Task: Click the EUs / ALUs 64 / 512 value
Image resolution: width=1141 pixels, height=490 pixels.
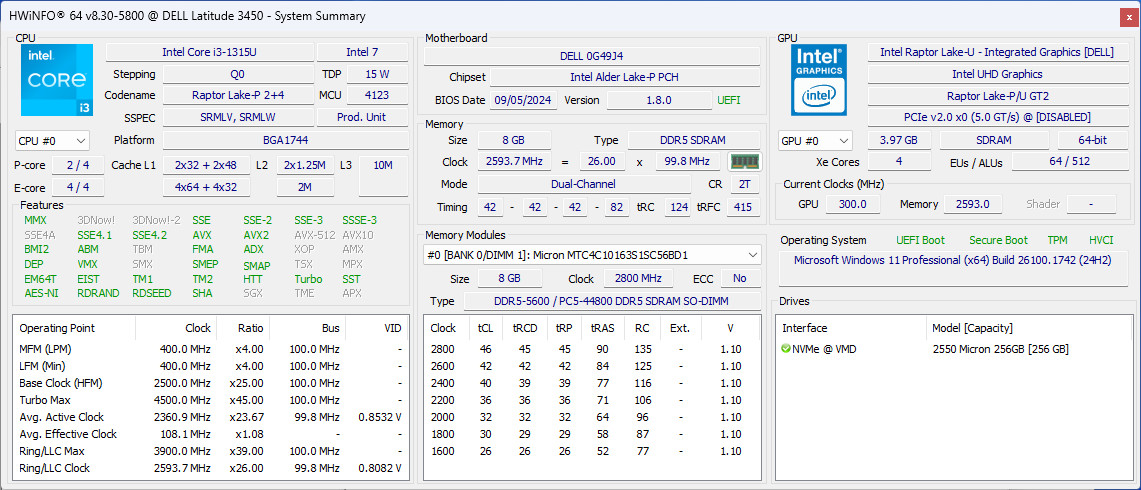Action: click(1069, 162)
